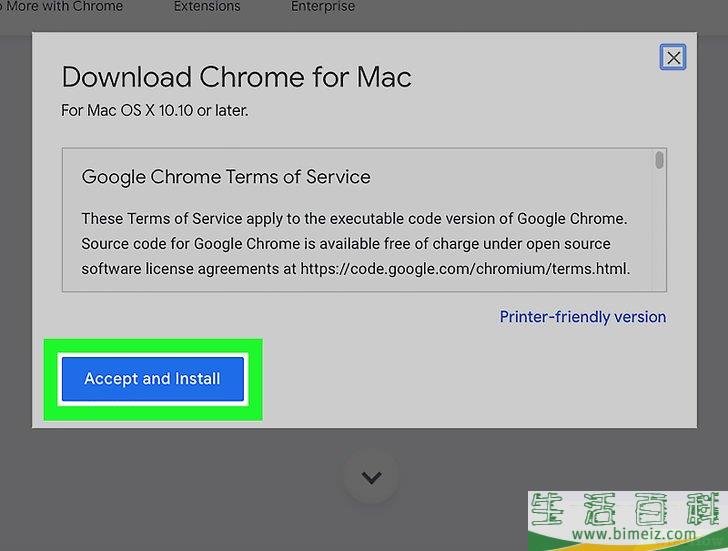Click the 'Download Chrome for Mac' title
This screenshot has width=728, height=551.
(236, 77)
